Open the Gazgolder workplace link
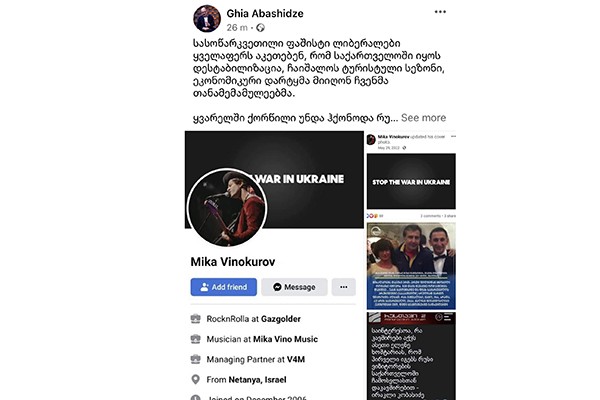Image resolution: width=600 pixels, height=400 pixels. 281,319
